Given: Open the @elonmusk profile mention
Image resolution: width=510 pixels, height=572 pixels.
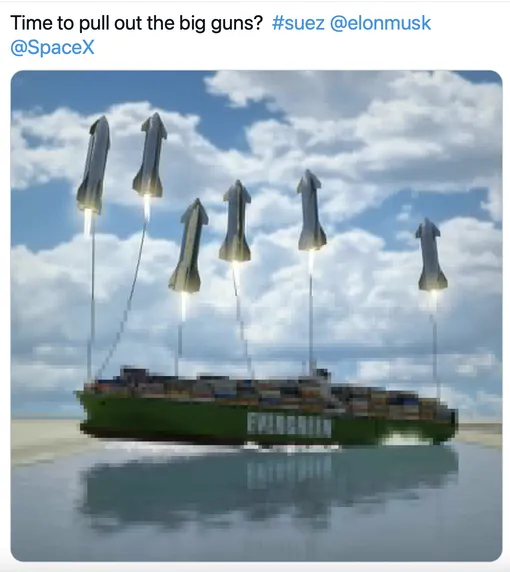Looking at the screenshot, I should point(380,23).
